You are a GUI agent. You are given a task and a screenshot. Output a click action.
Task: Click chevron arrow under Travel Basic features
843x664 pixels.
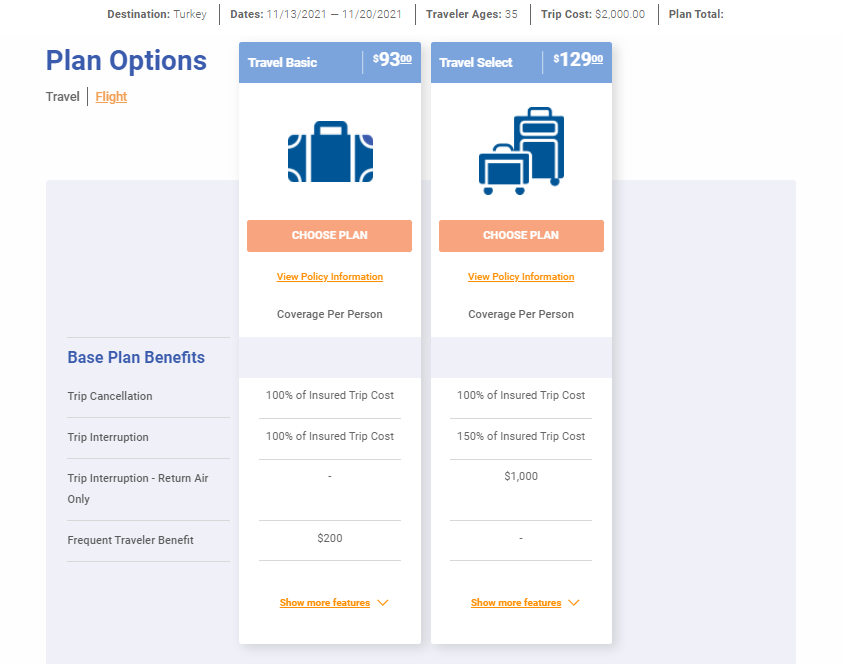383,603
